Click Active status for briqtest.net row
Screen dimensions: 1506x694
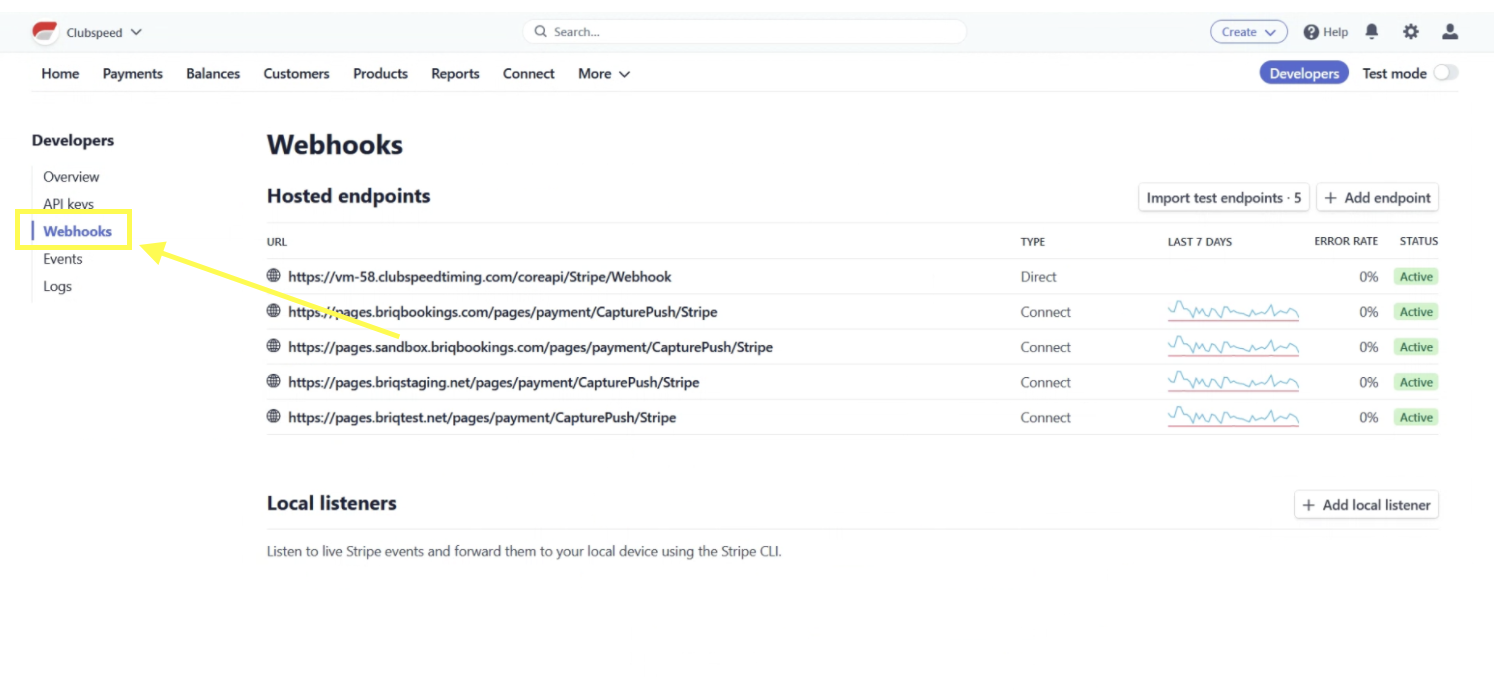pos(1416,418)
